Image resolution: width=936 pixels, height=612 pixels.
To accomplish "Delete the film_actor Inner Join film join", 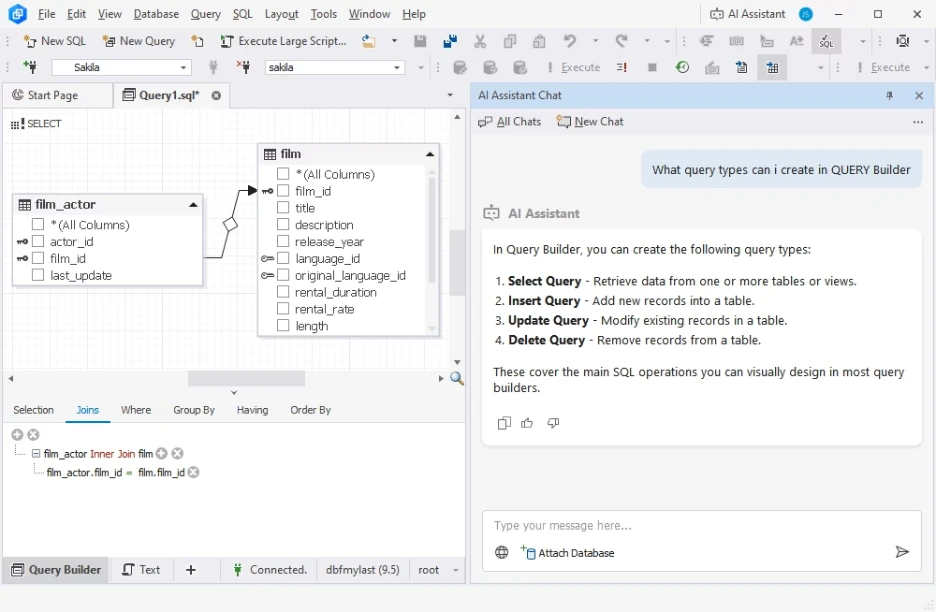I will (177, 454).
